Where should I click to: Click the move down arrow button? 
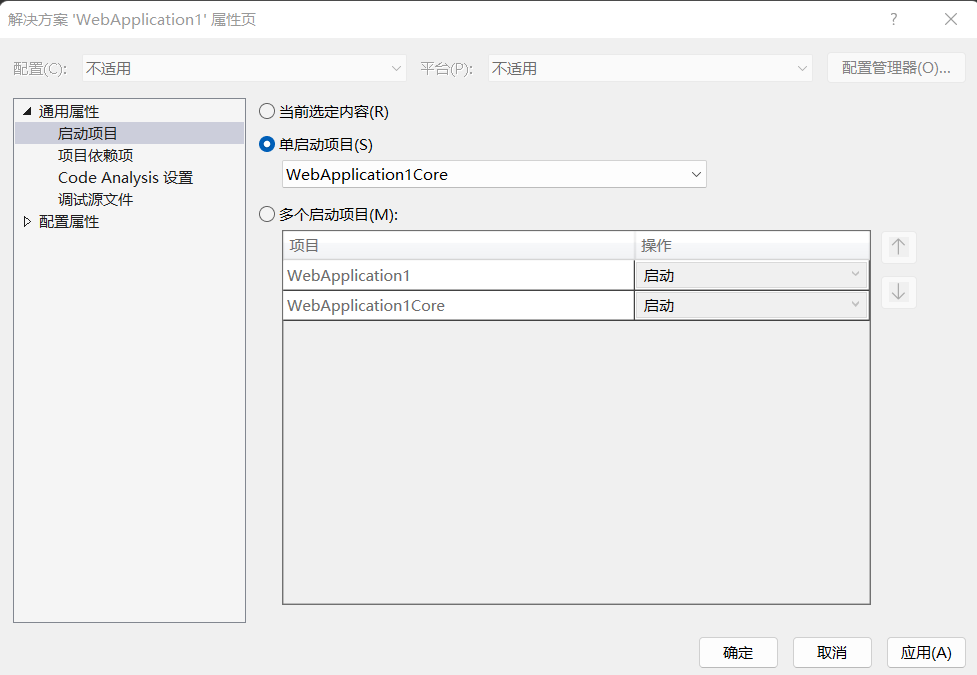point(898,292)
